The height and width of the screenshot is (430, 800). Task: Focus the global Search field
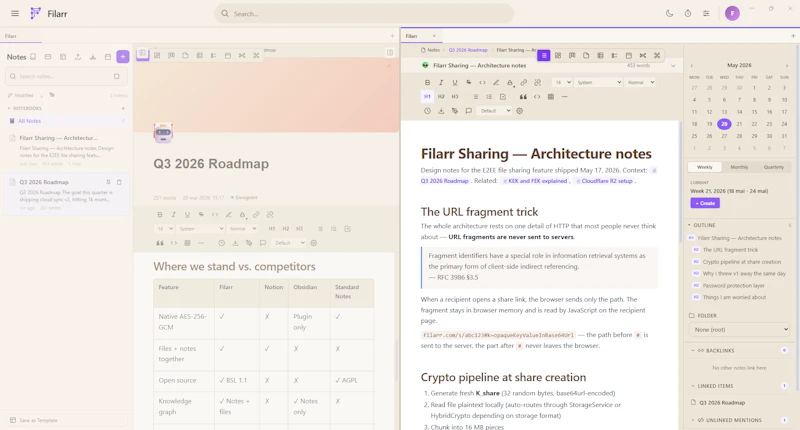(364, 14)
